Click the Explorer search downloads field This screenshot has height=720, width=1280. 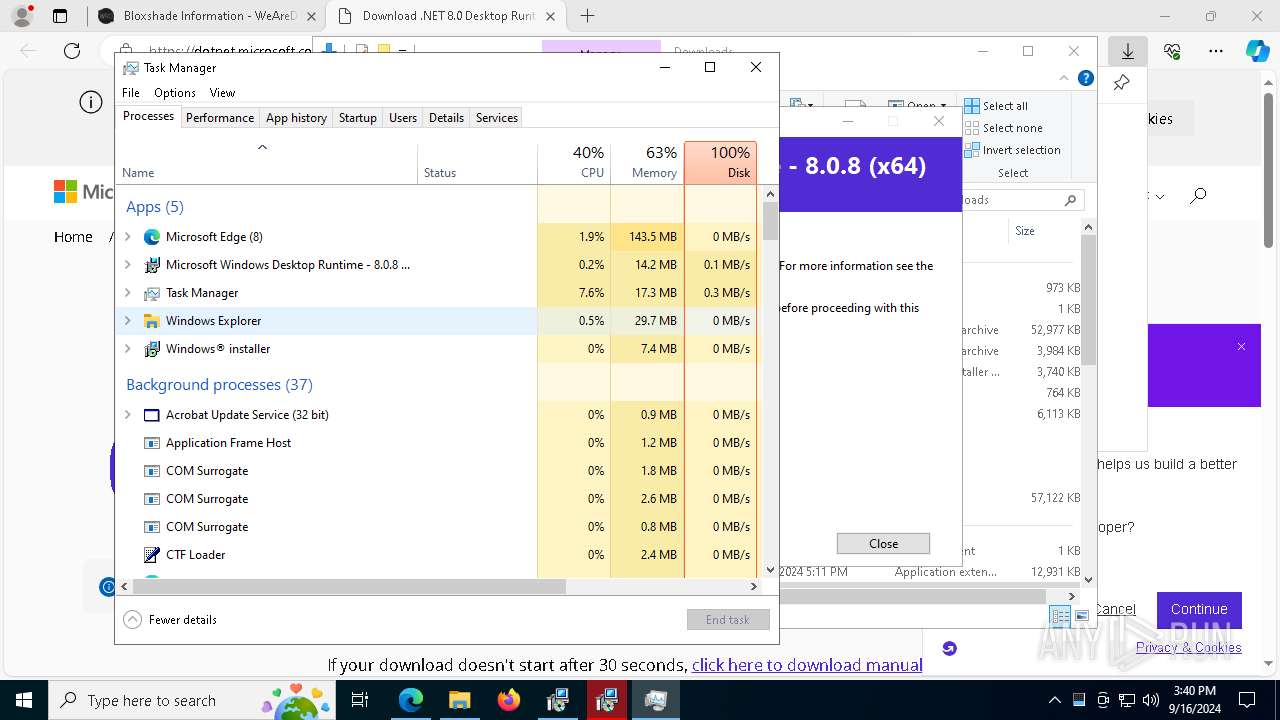click(1022, 200)
